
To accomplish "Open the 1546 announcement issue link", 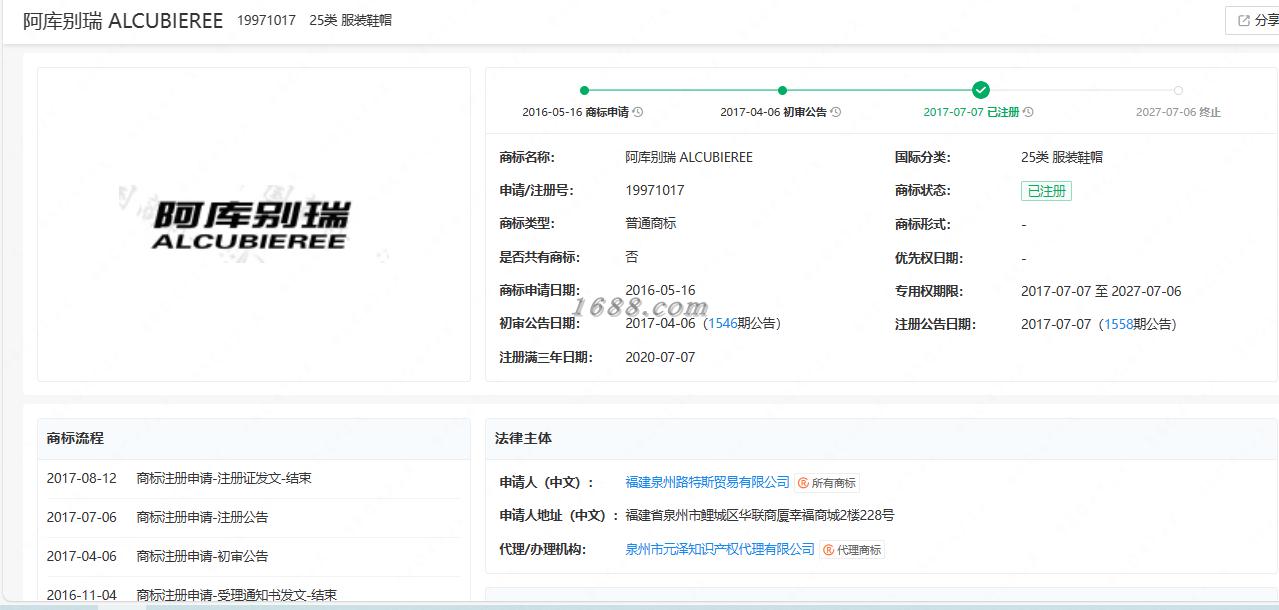I will [x=722, y=323].
